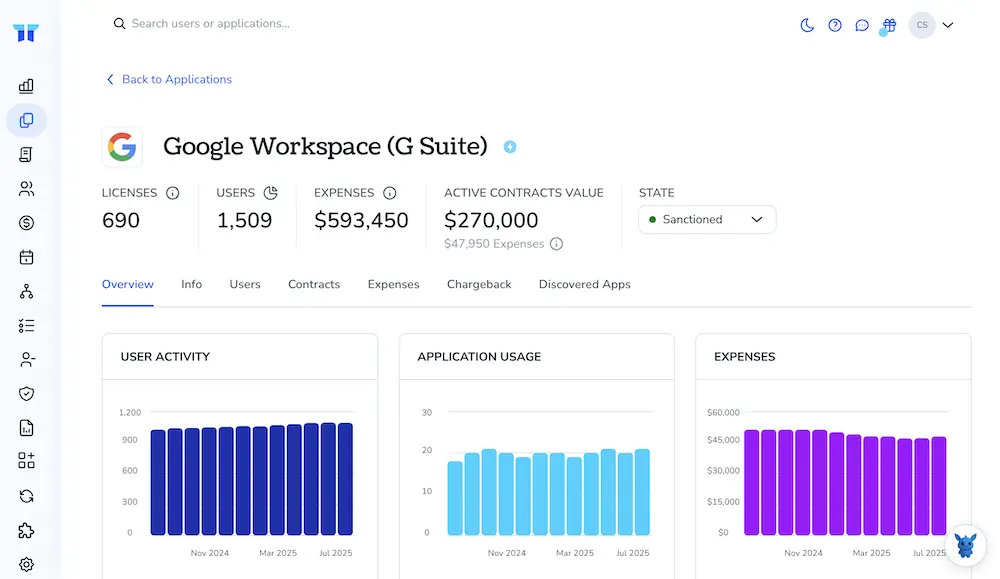The width and height of the screenshot is (1000, 579).
Task: Open help via the question mark icon
Action: pos(835,26)
